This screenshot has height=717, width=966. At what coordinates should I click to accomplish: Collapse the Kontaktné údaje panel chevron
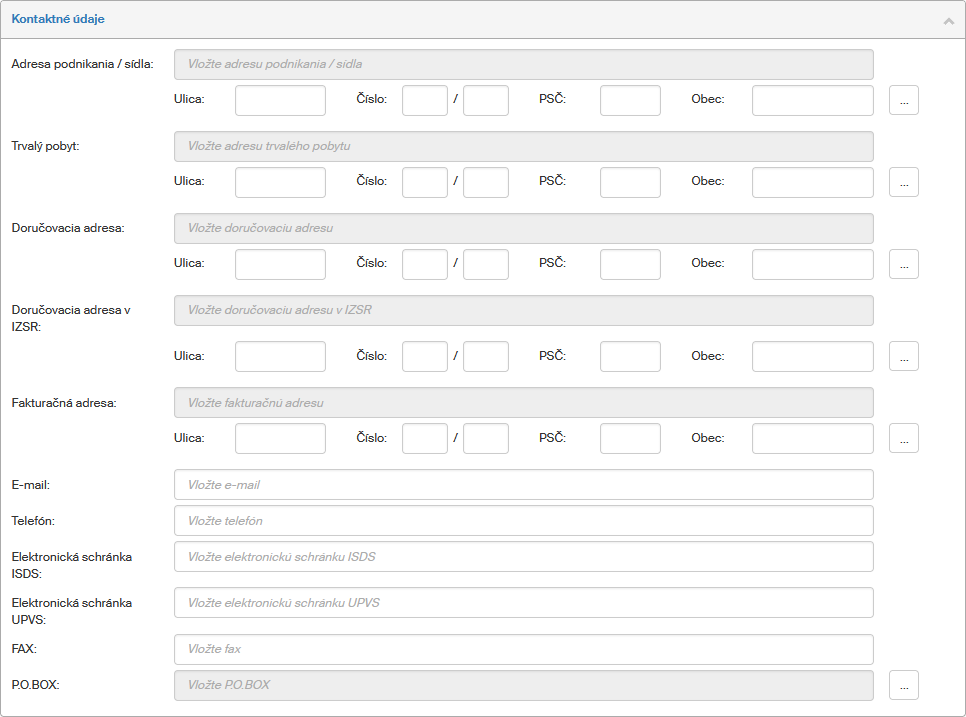948,20
